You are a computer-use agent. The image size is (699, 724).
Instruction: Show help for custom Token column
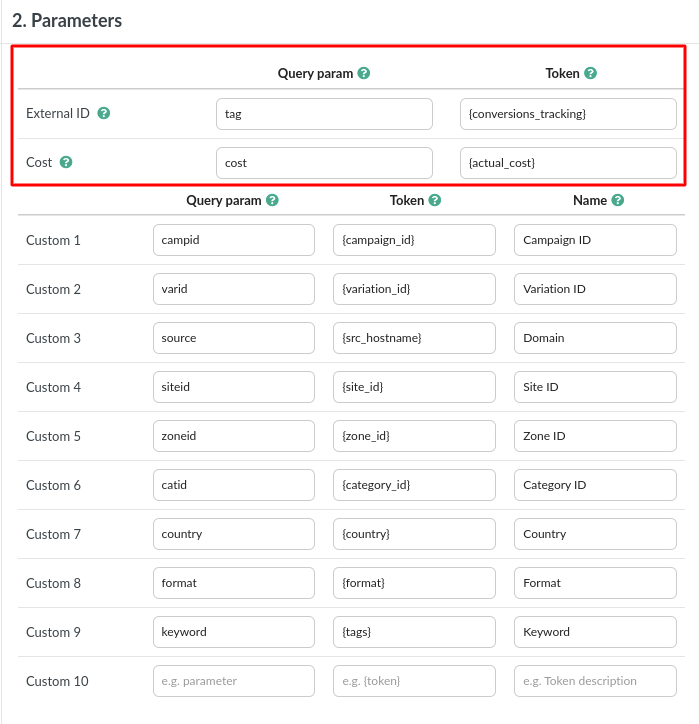point(435,200)
